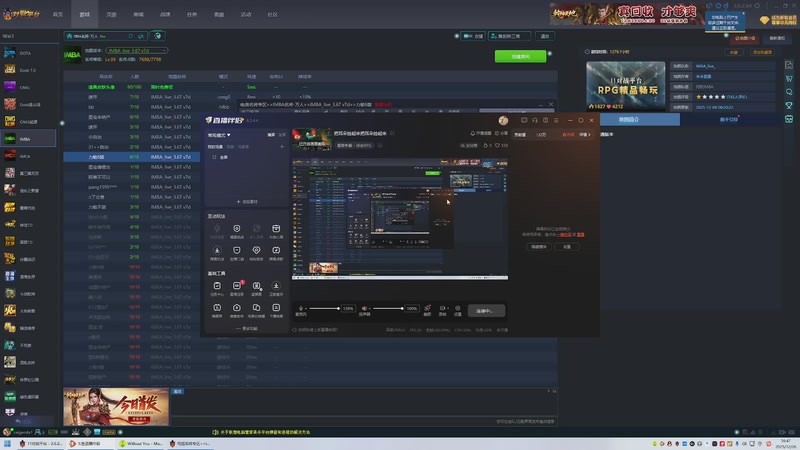Click the 直播中 button in the streaming app
The image size is (800, 450).
point(484,311)
